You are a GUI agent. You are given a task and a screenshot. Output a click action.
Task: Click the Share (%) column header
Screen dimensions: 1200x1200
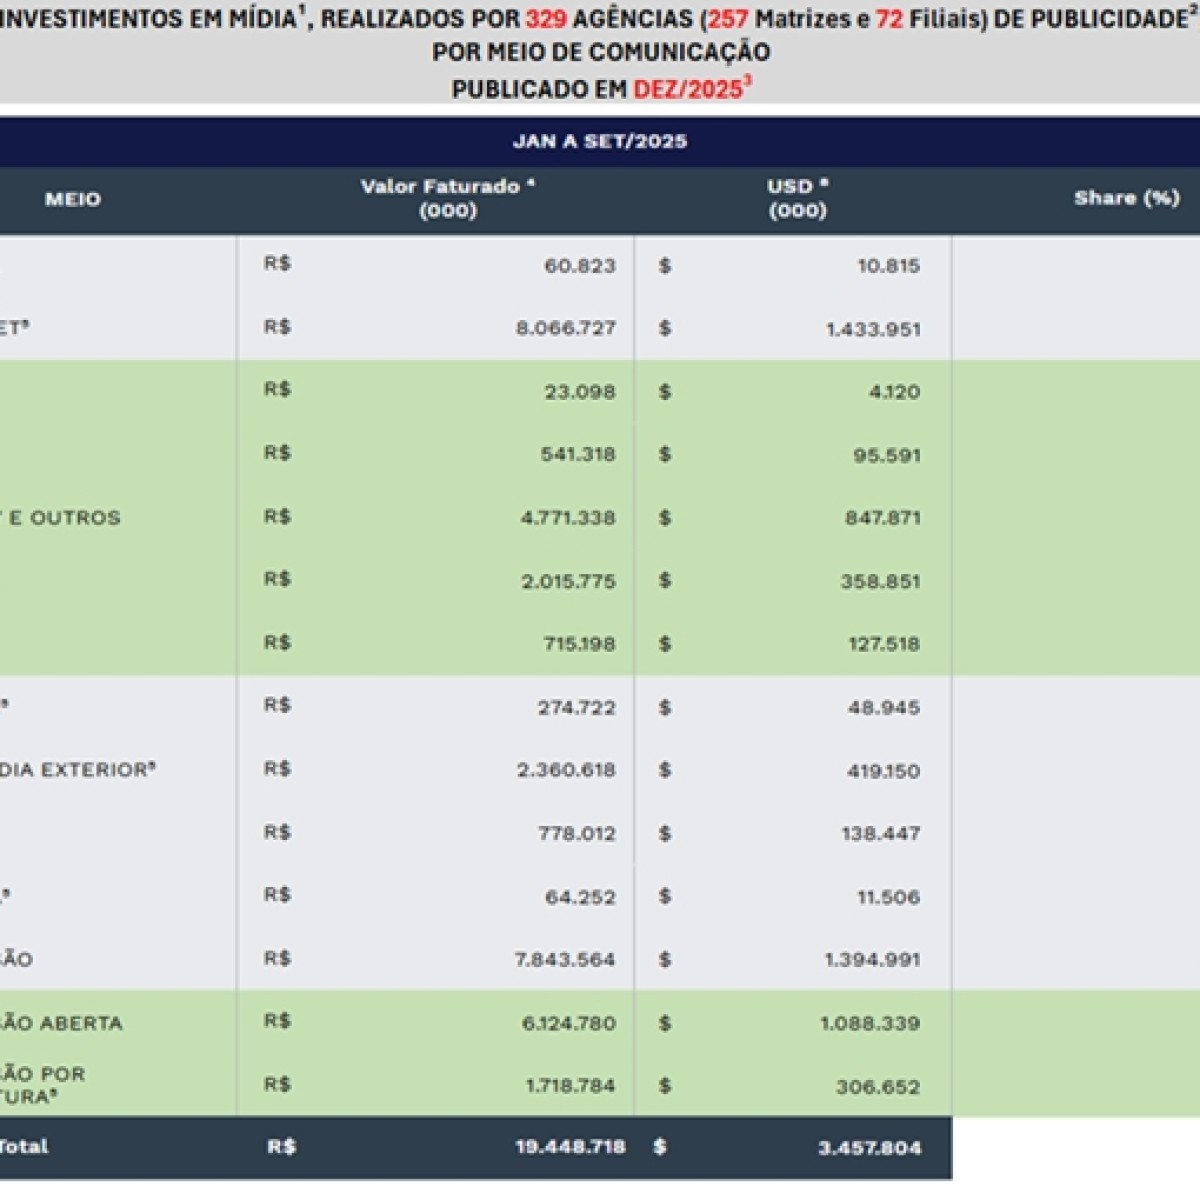pos(1126,198)
